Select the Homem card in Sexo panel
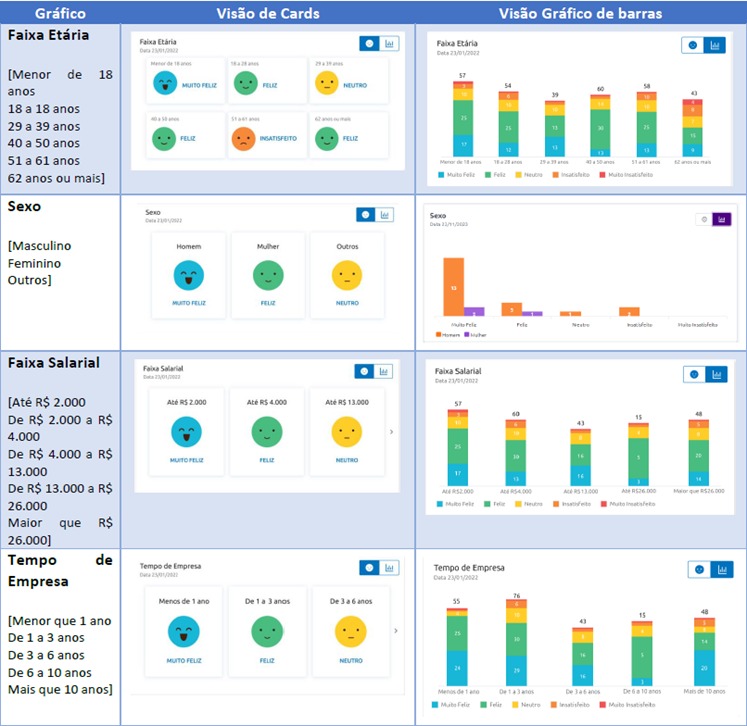The height and width of the screenshot is (726, 747). pos(189,275)
